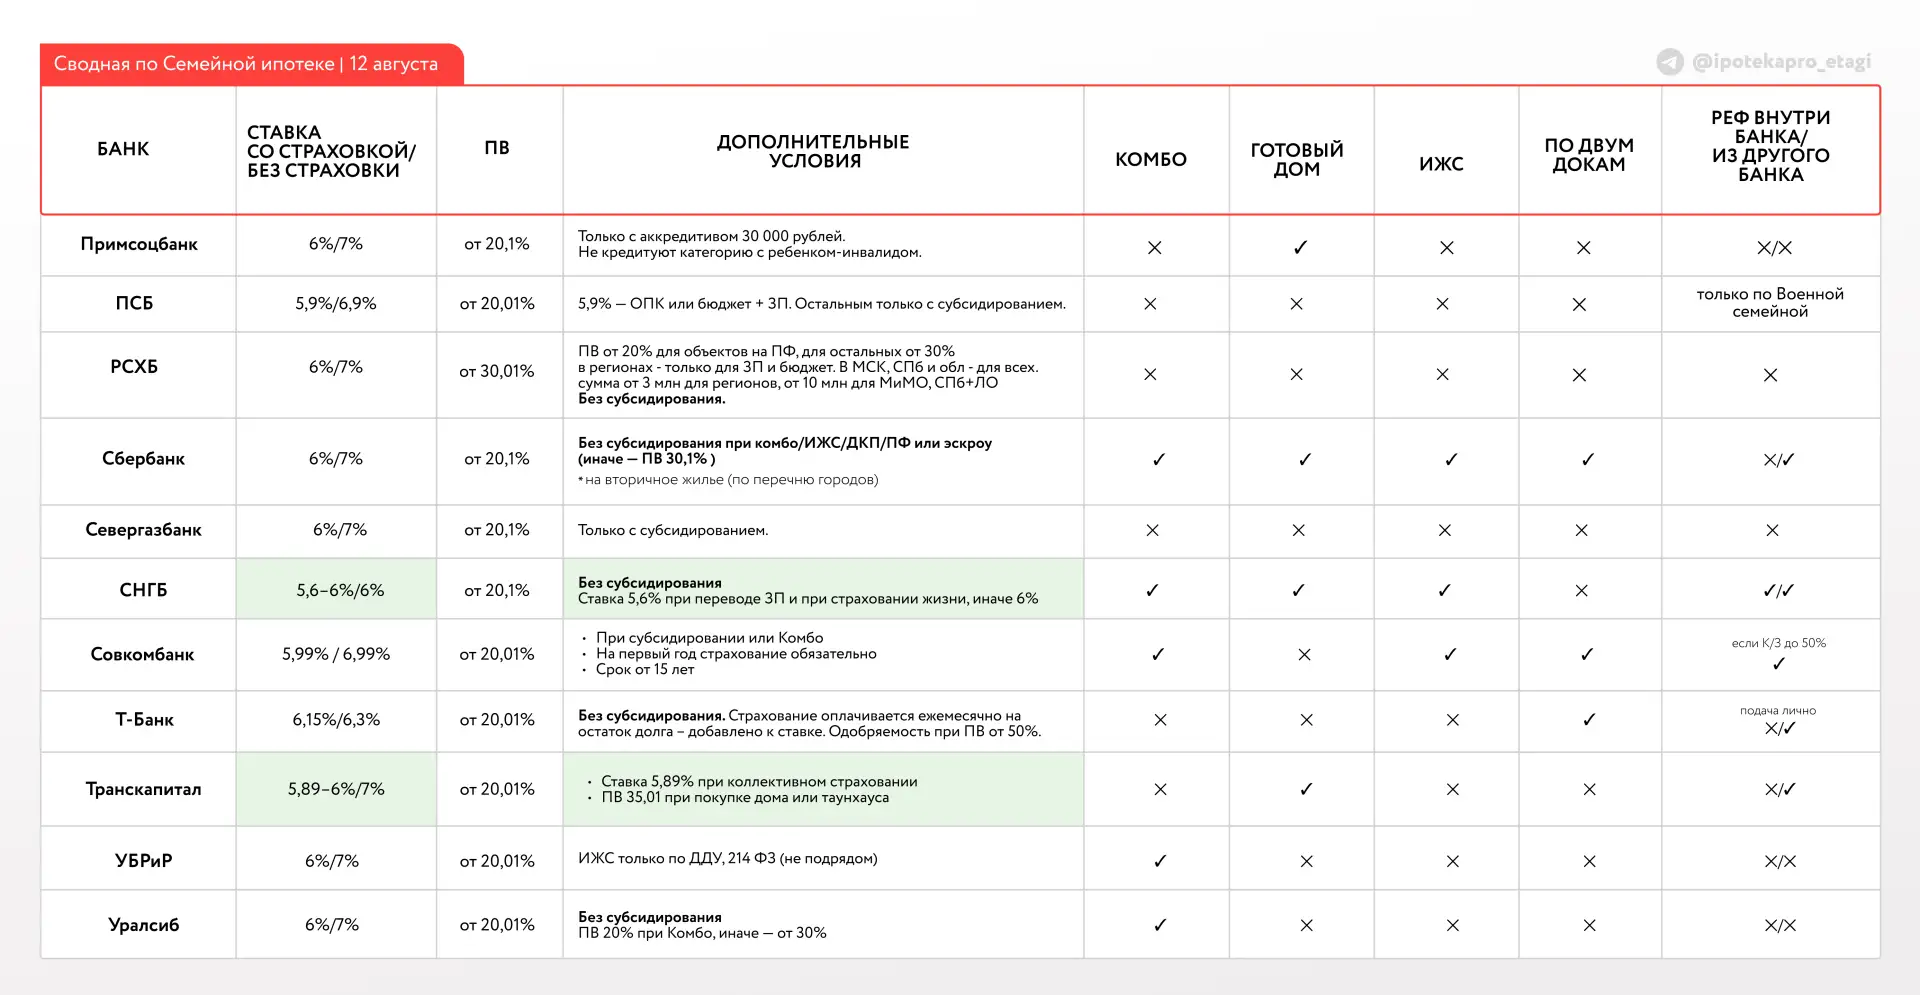Click the Сбербанк bank name

point(143,459)
